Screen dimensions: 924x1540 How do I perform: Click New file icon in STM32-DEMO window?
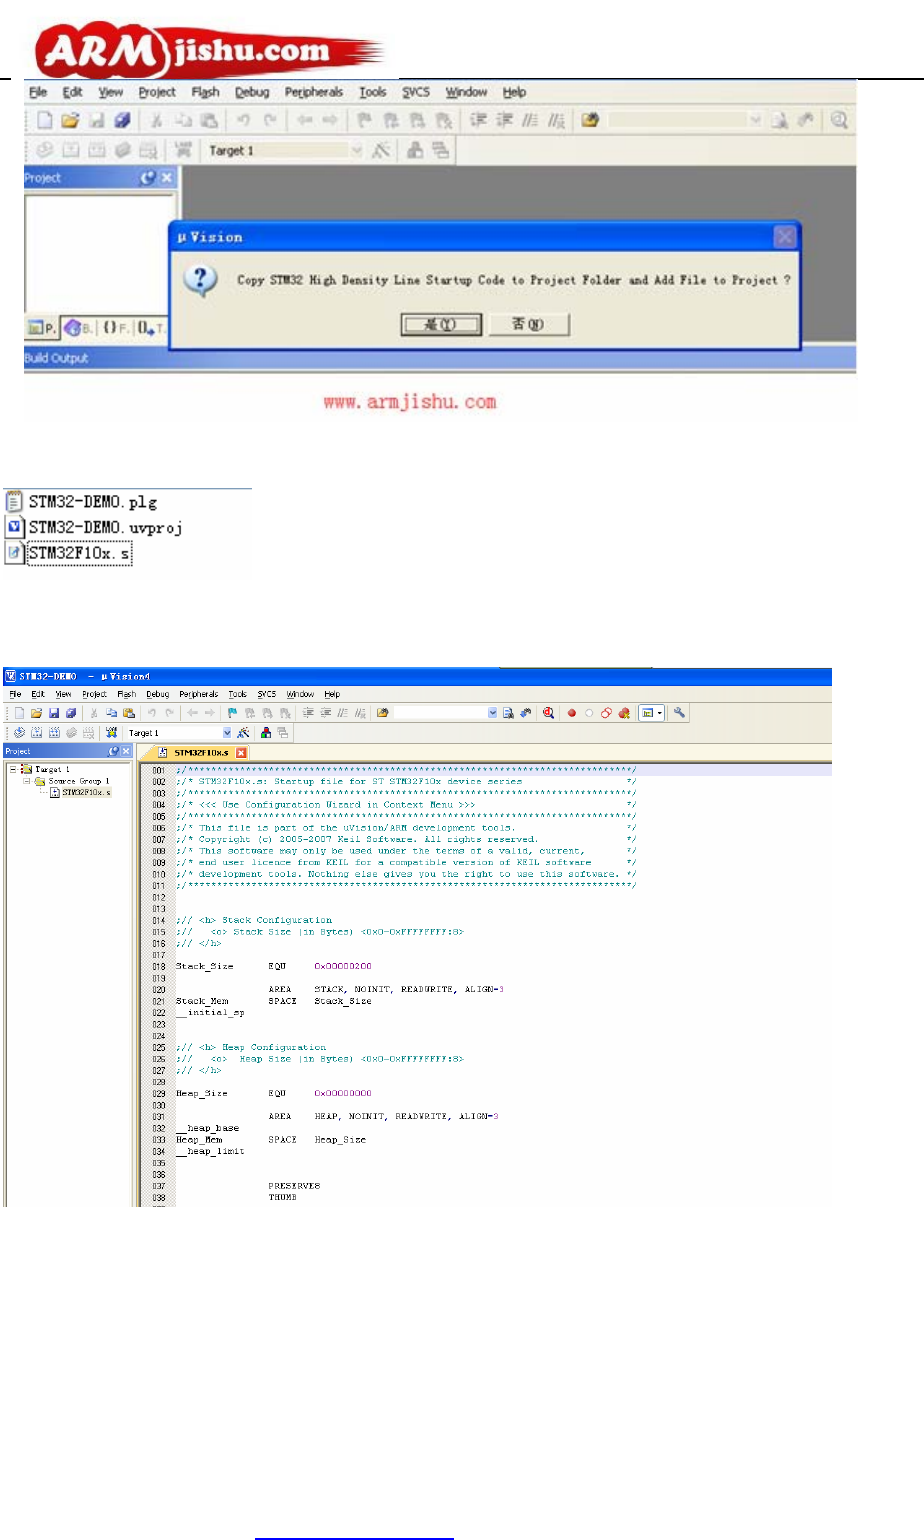19,713
